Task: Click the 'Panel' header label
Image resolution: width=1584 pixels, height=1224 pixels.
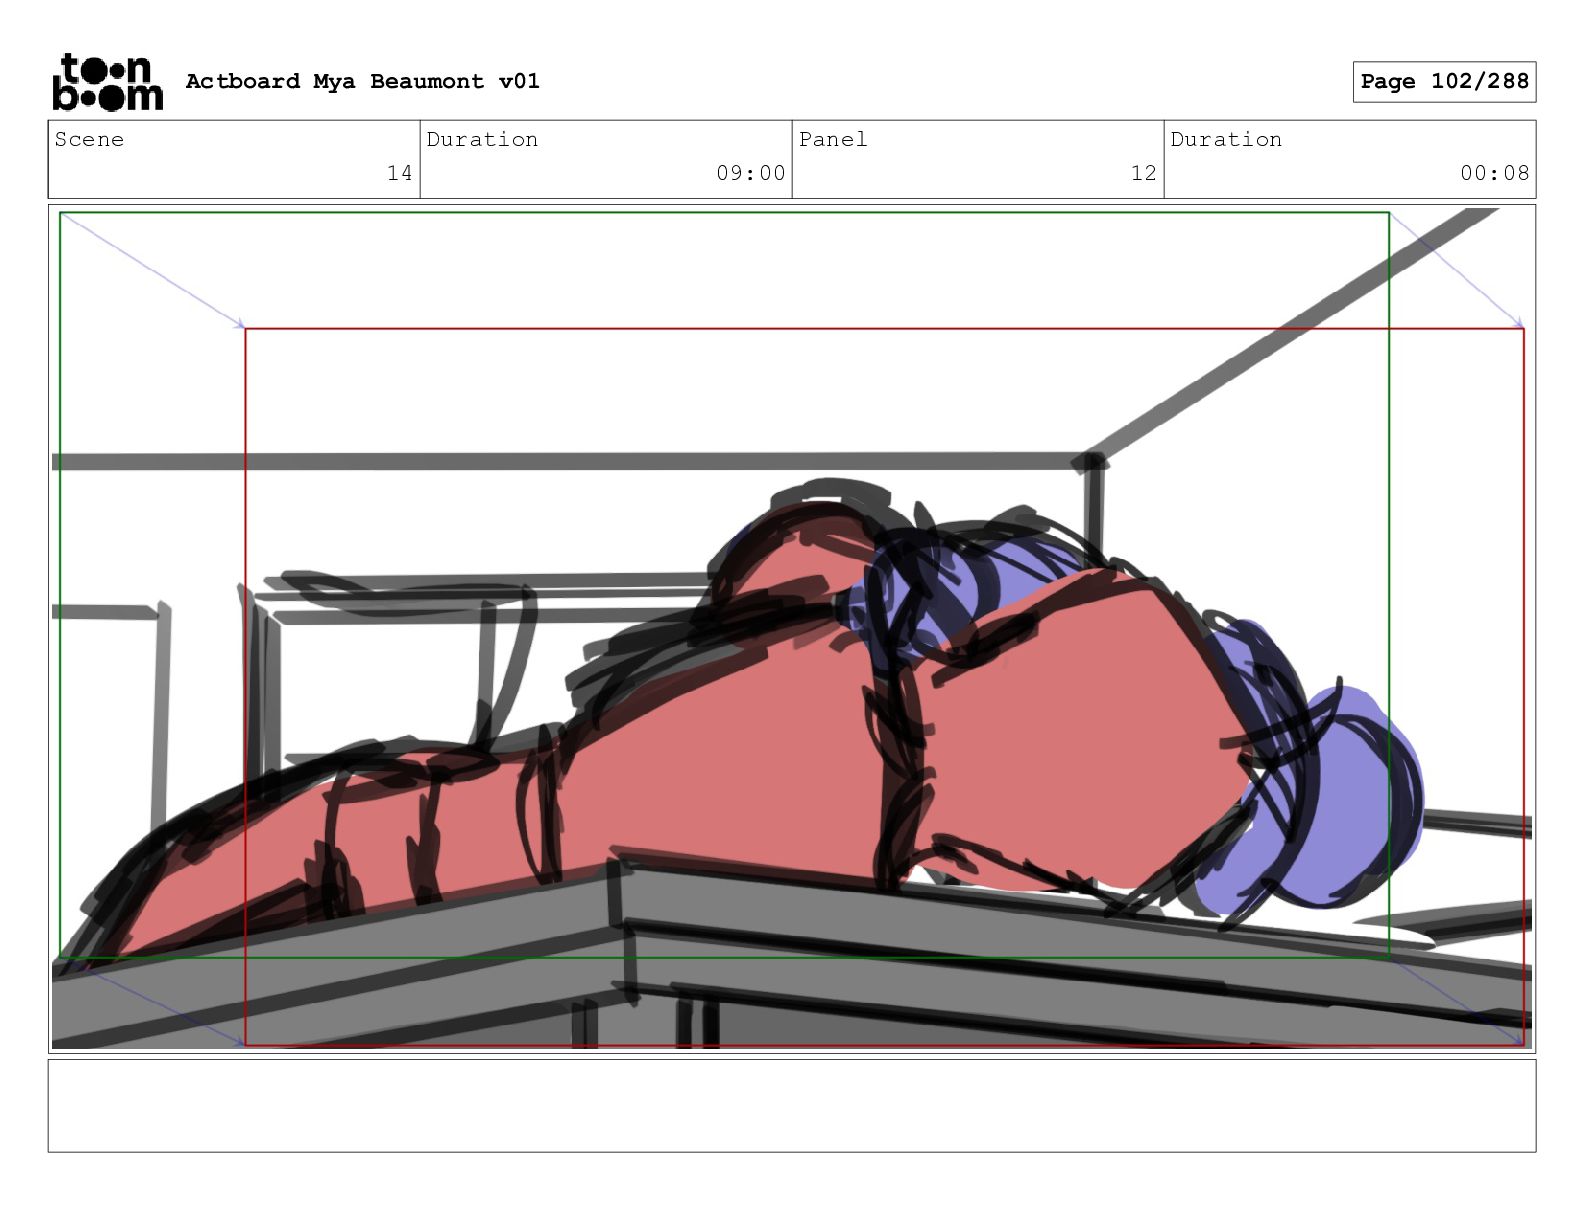Action: 832,139
